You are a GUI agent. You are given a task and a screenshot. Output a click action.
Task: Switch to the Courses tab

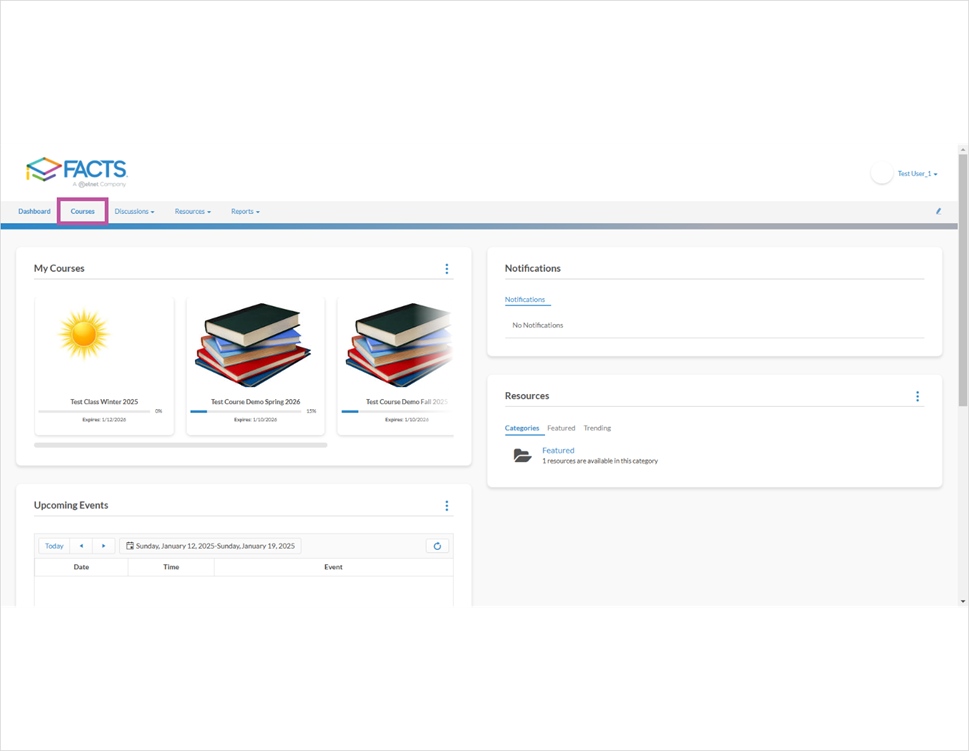point(81,211)
